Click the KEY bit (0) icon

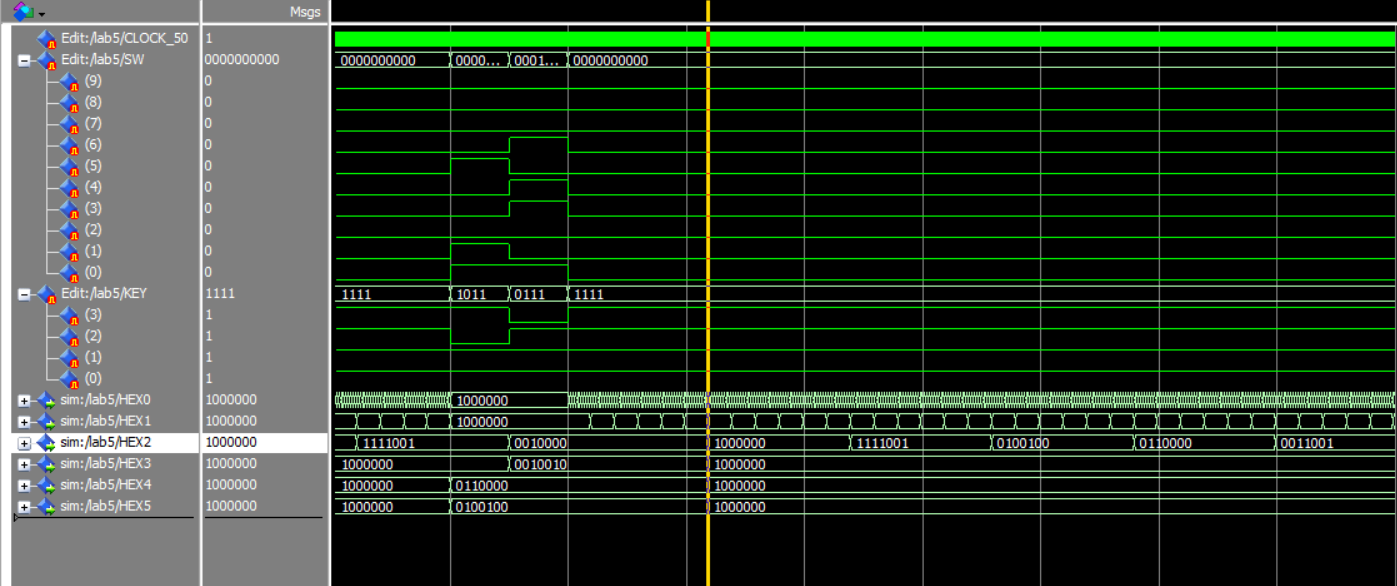point(68,379)
